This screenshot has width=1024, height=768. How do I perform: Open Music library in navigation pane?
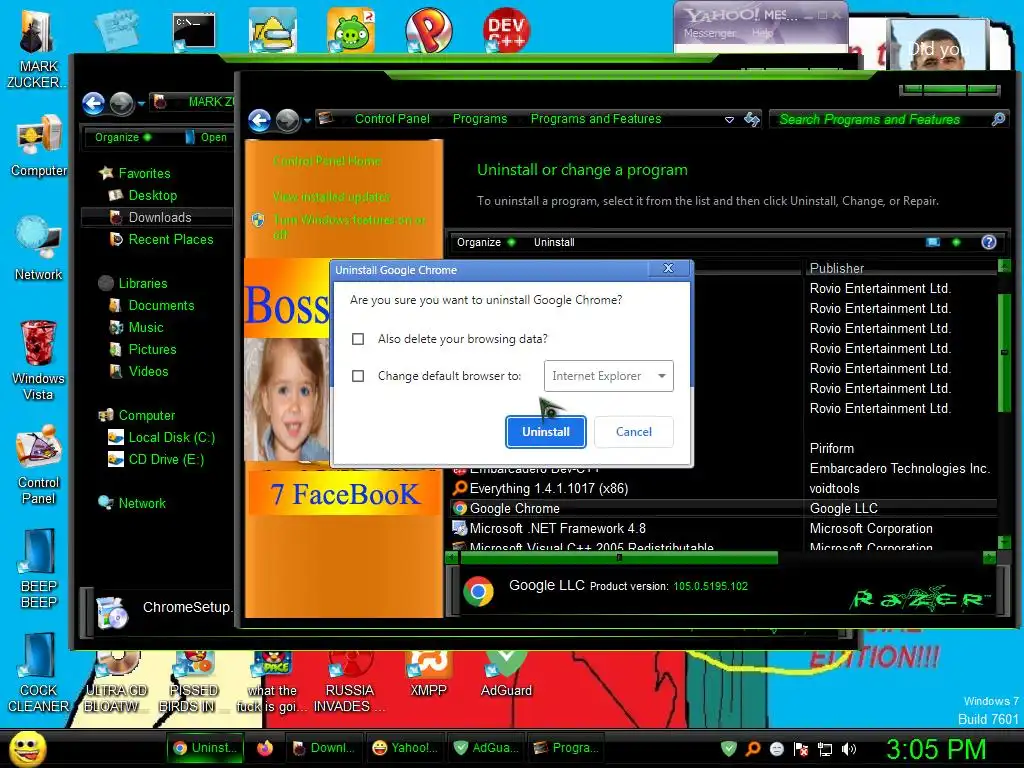click(146, 328)
